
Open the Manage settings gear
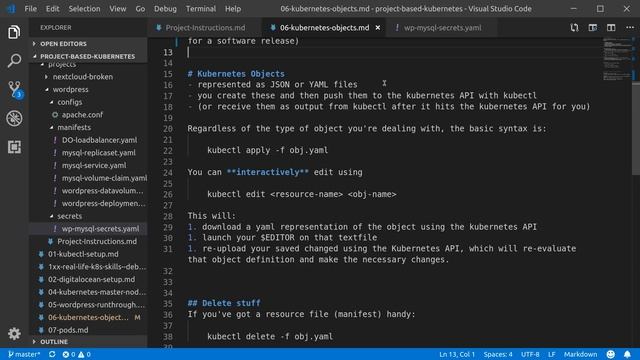[14, 333]
